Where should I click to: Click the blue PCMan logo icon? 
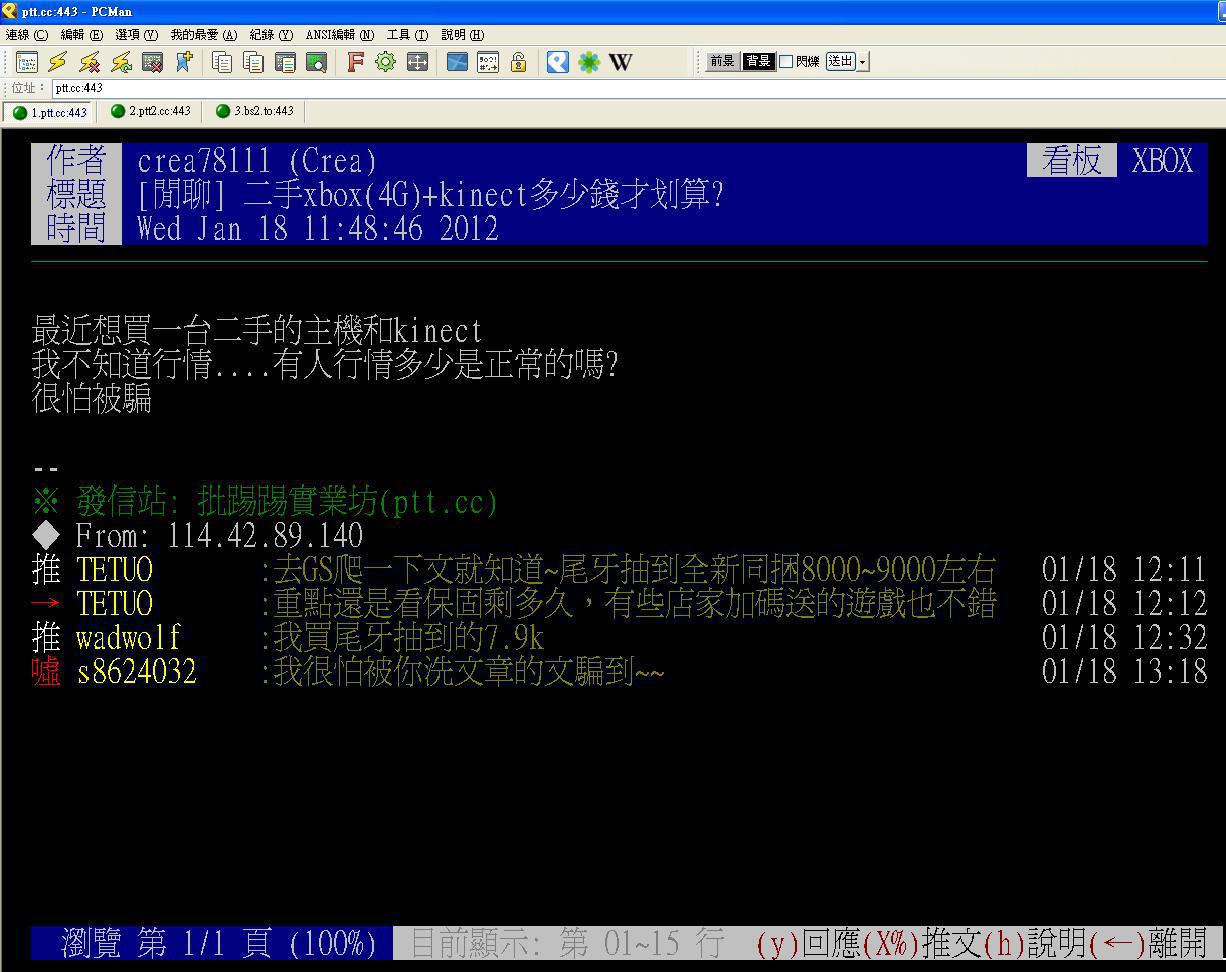pyautogui.click(x=558, y=62)
